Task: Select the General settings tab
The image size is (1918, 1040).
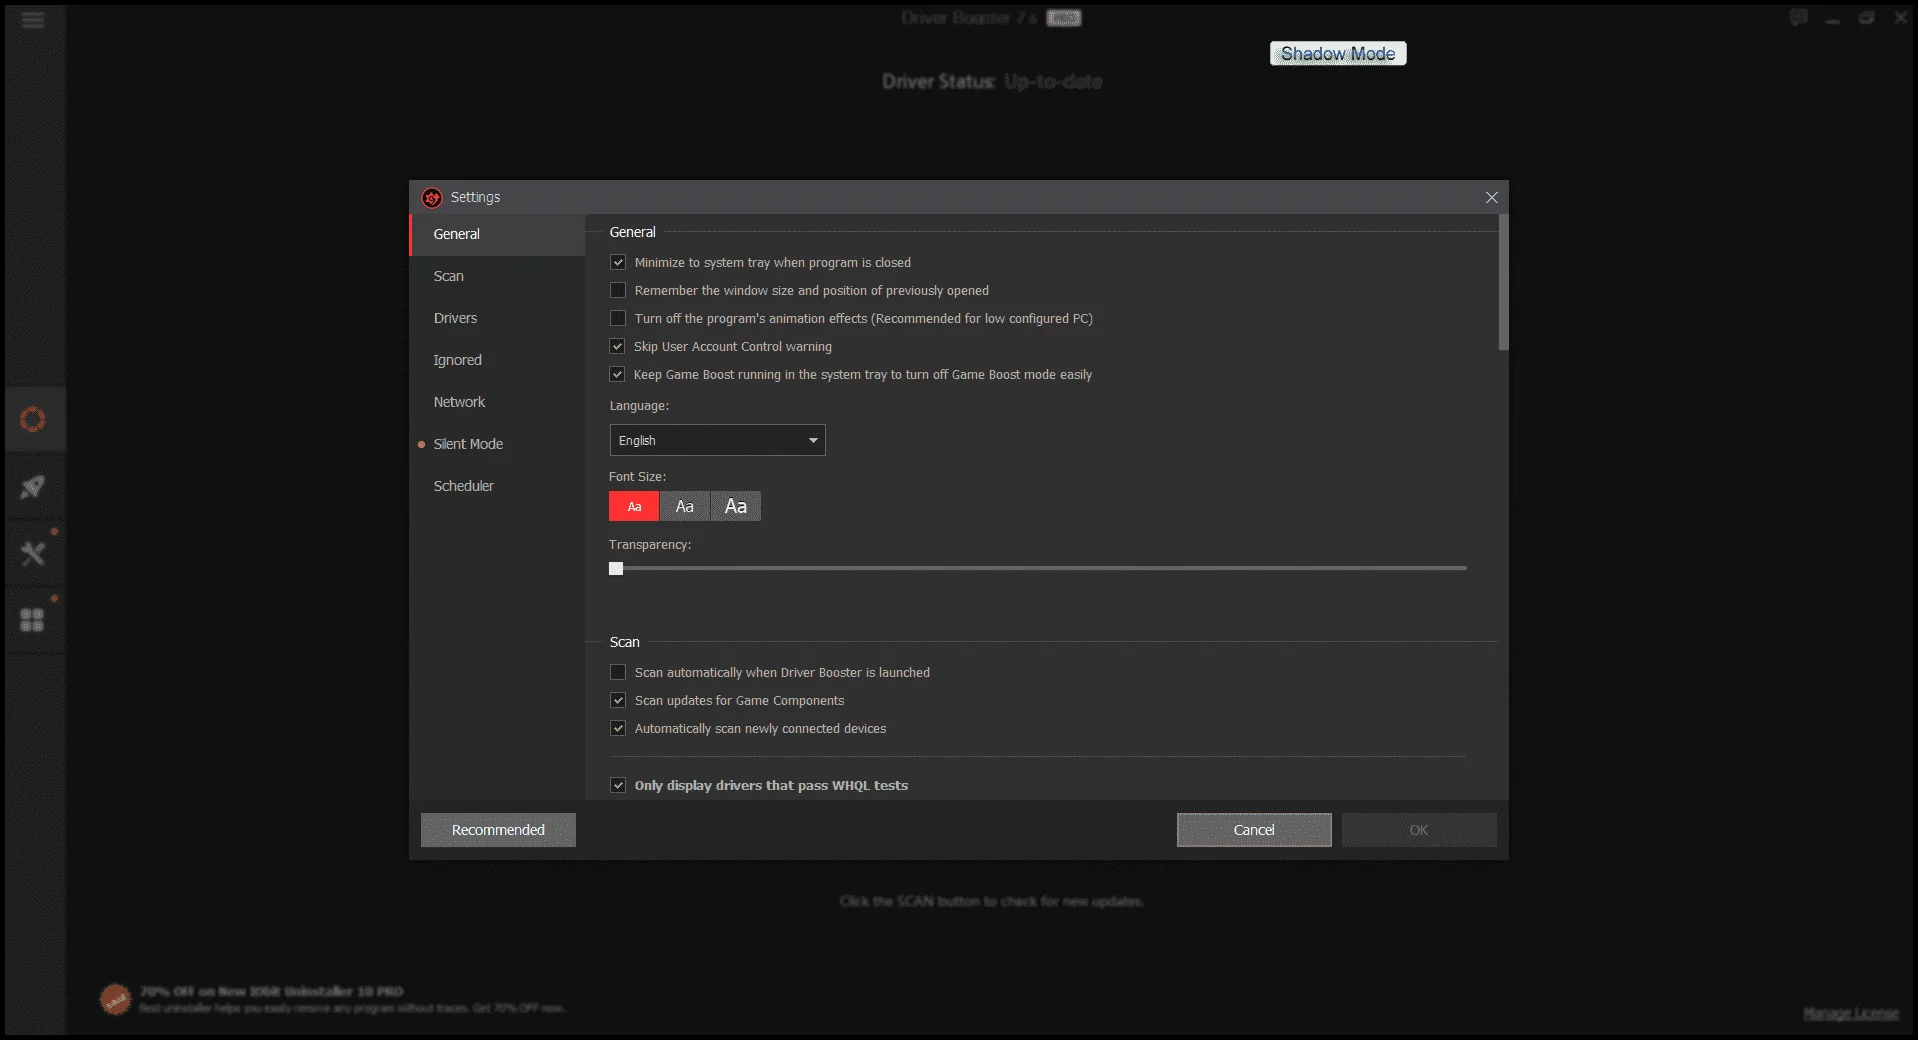Action: [x=497, y=234]
